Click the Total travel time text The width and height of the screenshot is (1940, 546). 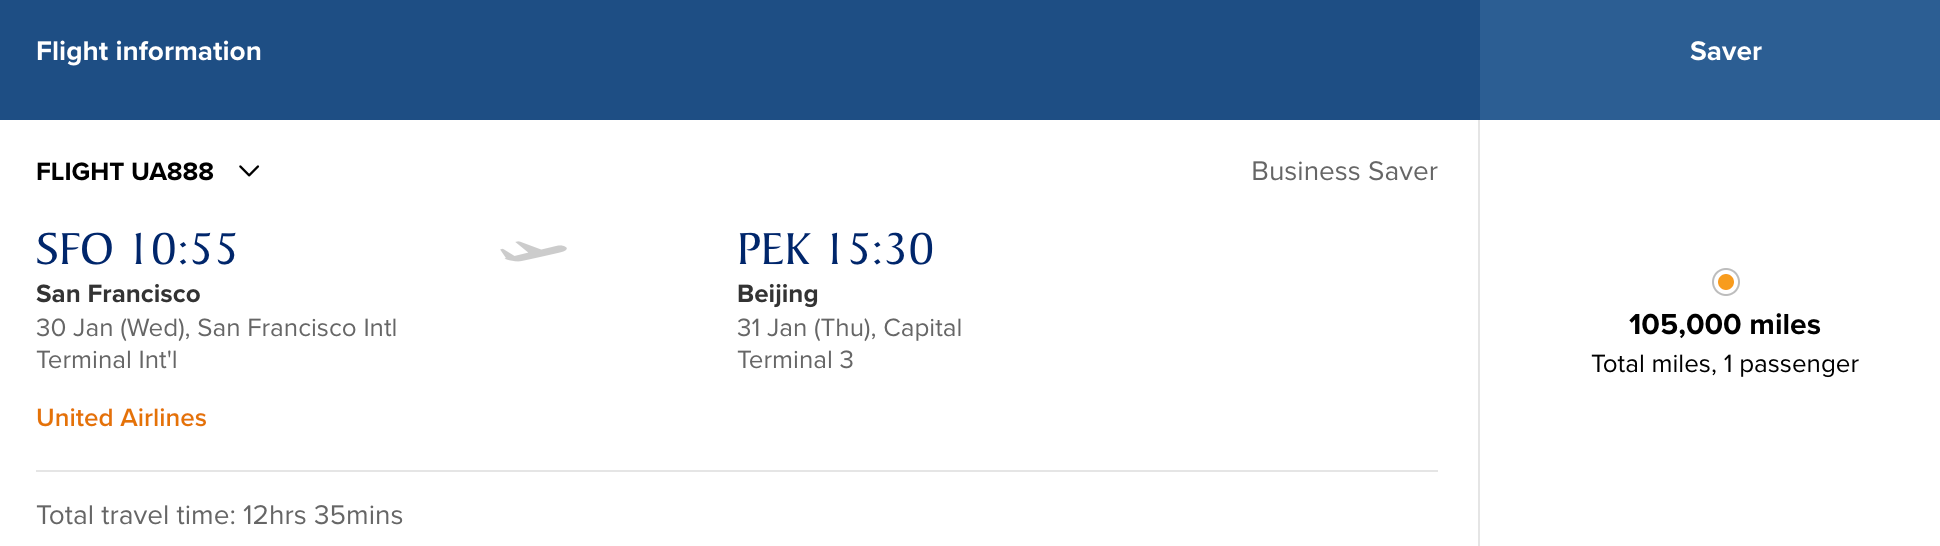click(220, 515)
